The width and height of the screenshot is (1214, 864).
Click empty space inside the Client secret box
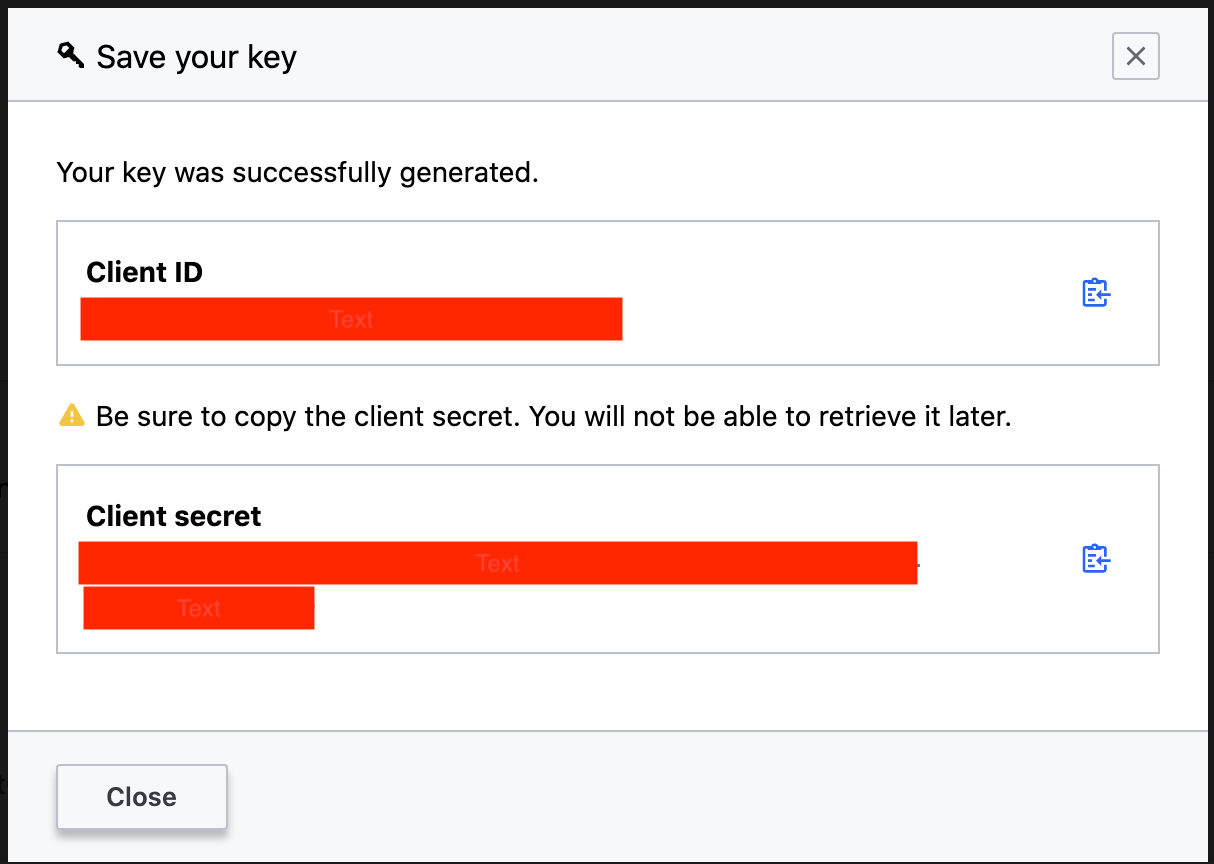(700, 615)
